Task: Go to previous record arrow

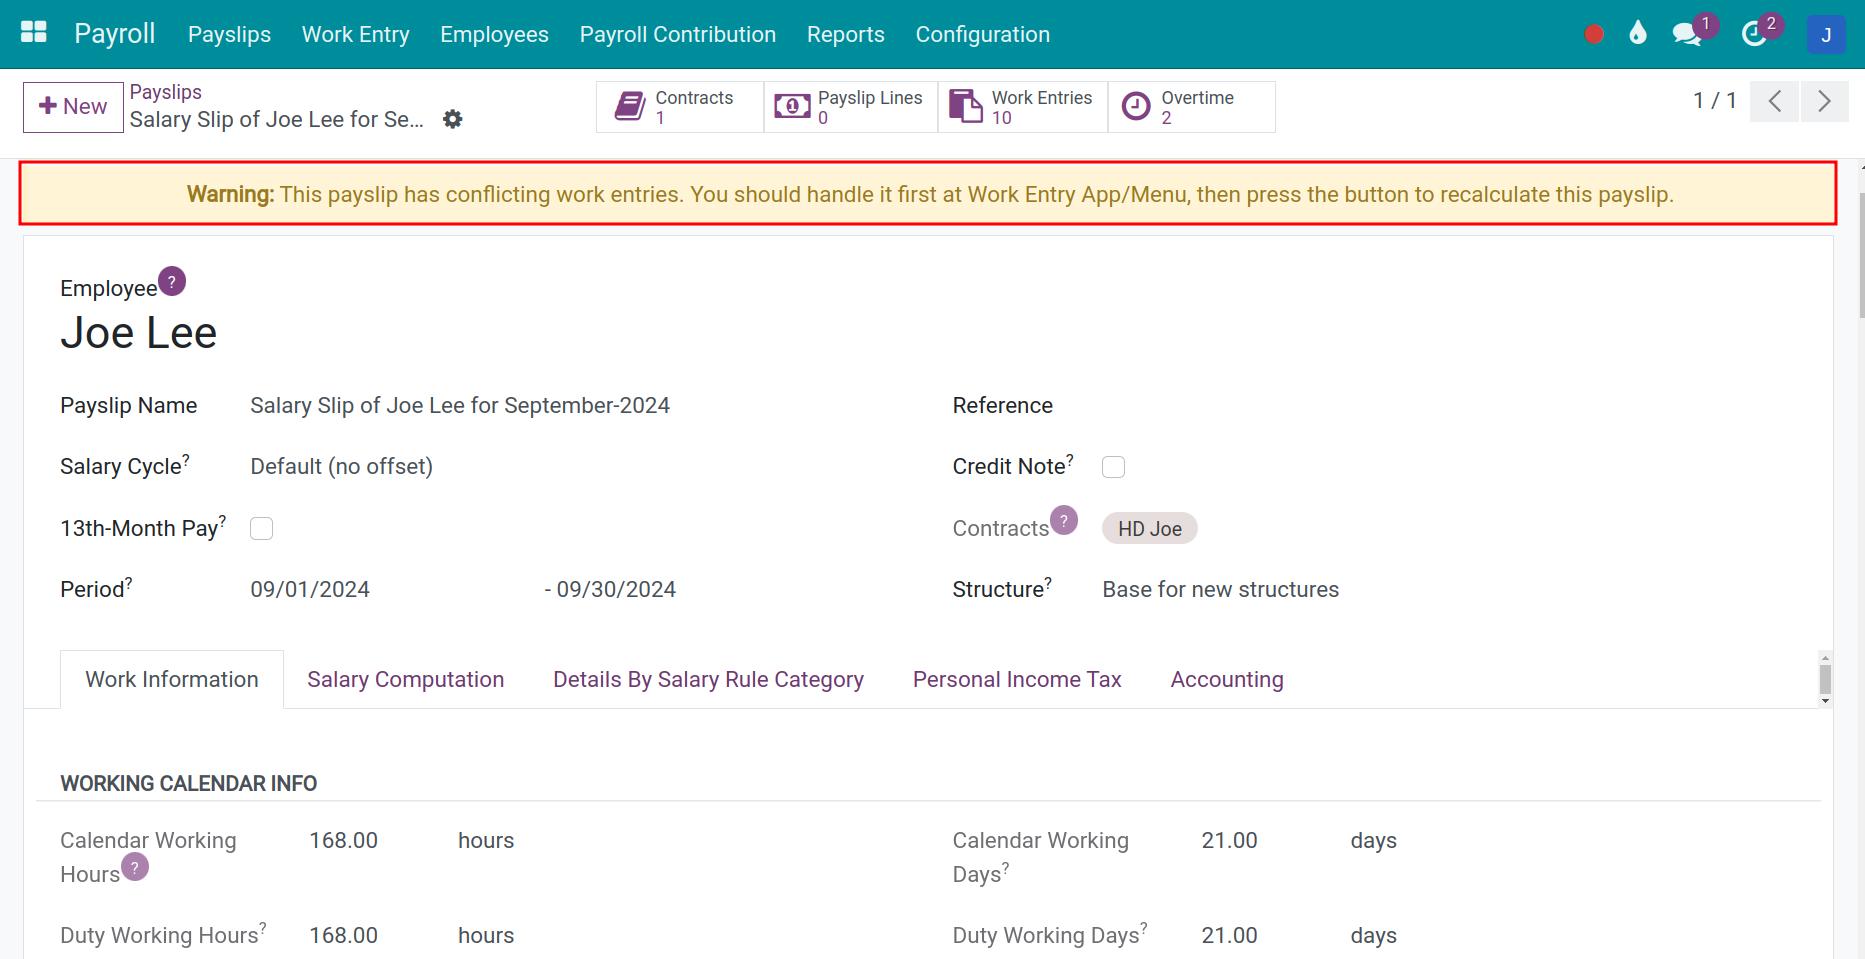Action: tap(1775, 101)
